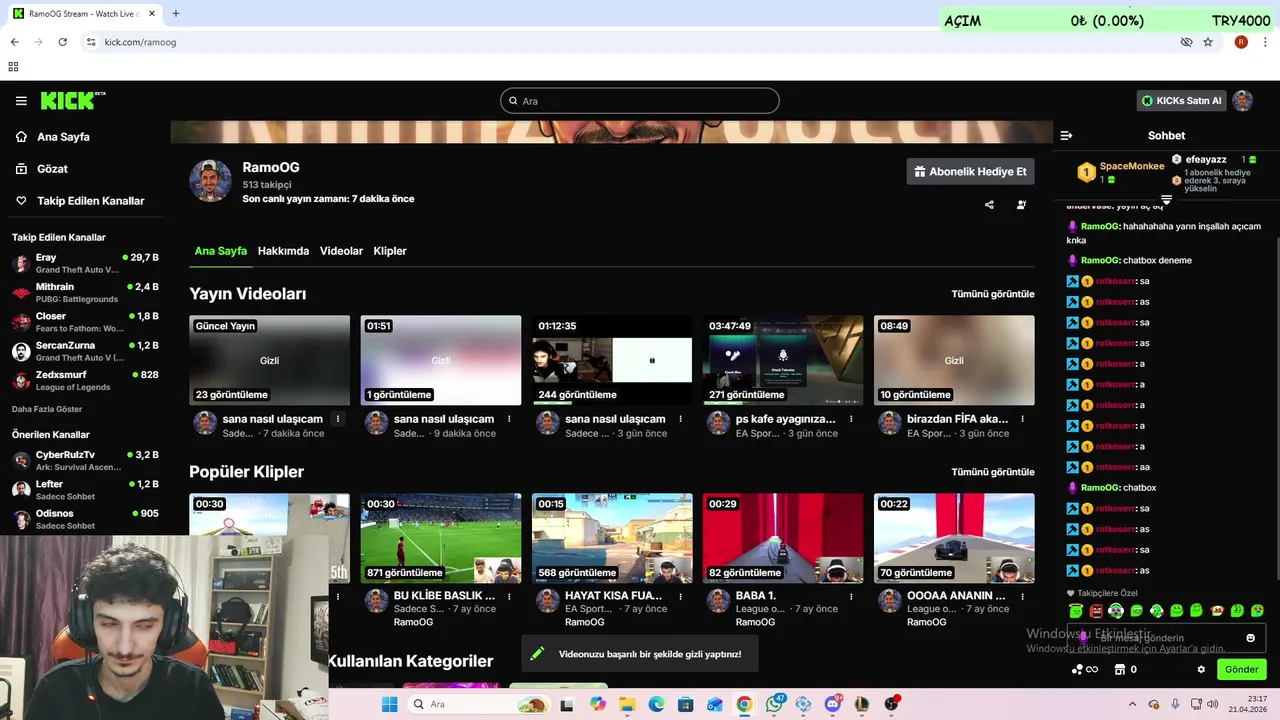Open the Klipler tab
The image size is (1280, 720).
390,251
